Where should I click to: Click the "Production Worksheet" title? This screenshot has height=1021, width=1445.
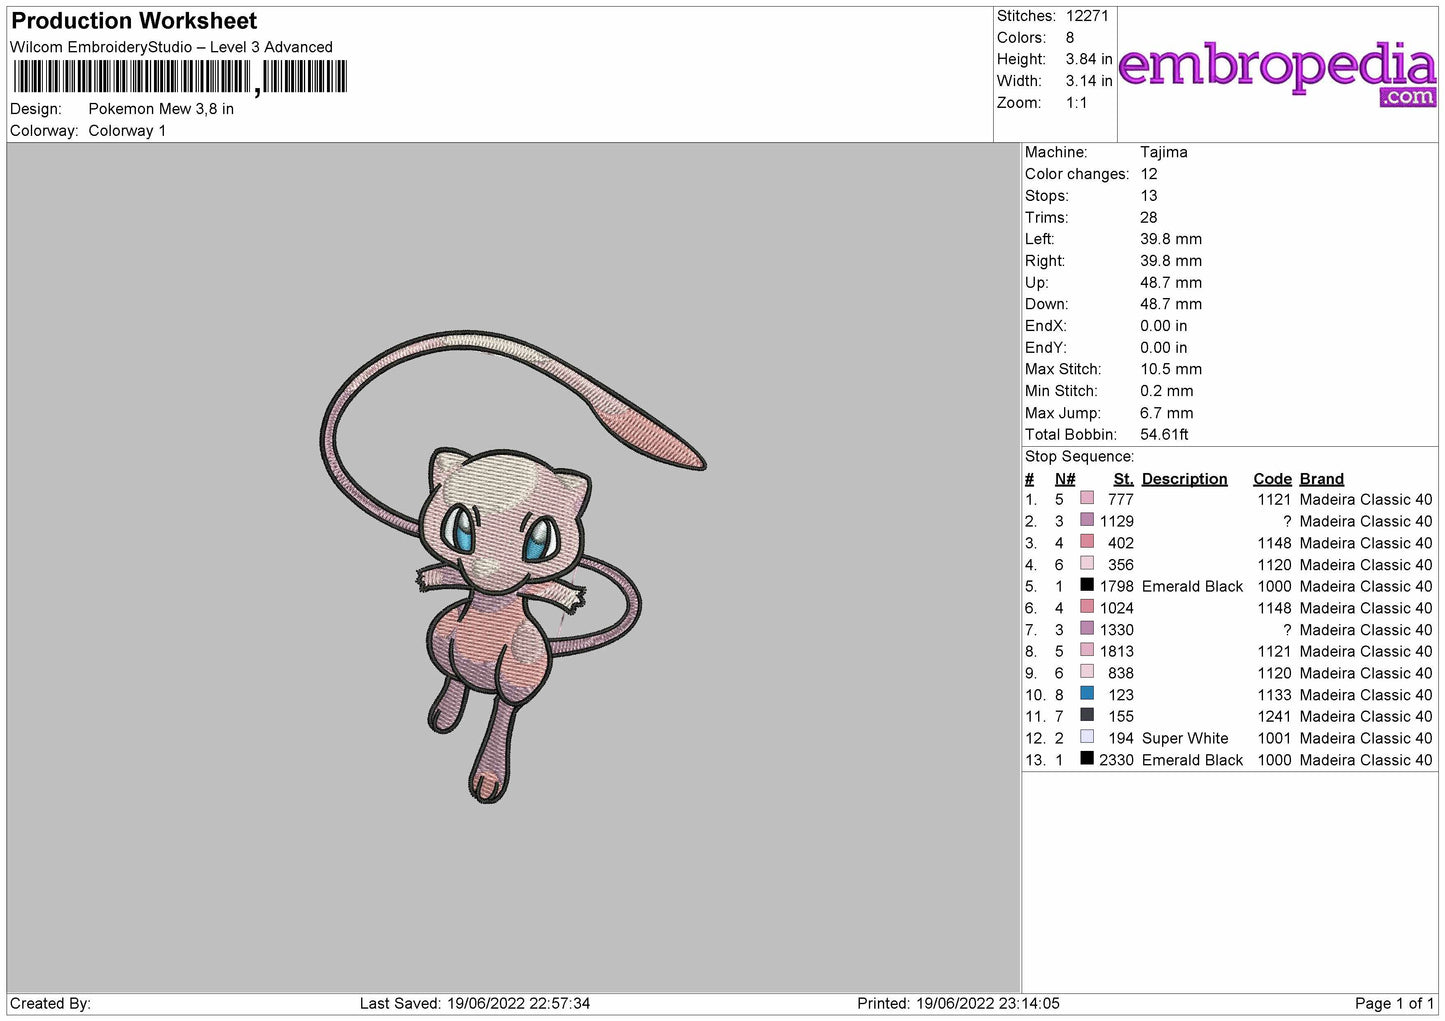(x=134, y=21)
